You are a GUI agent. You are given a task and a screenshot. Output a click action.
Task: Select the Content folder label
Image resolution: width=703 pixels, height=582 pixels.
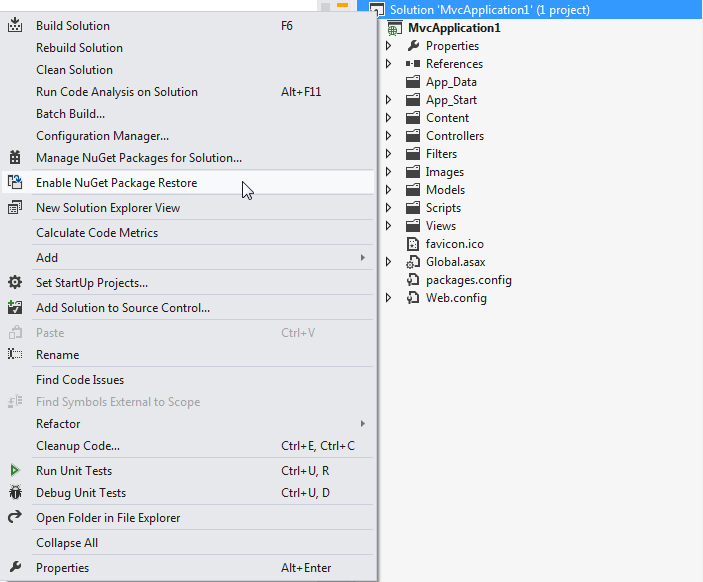click(x=447, y=117)
